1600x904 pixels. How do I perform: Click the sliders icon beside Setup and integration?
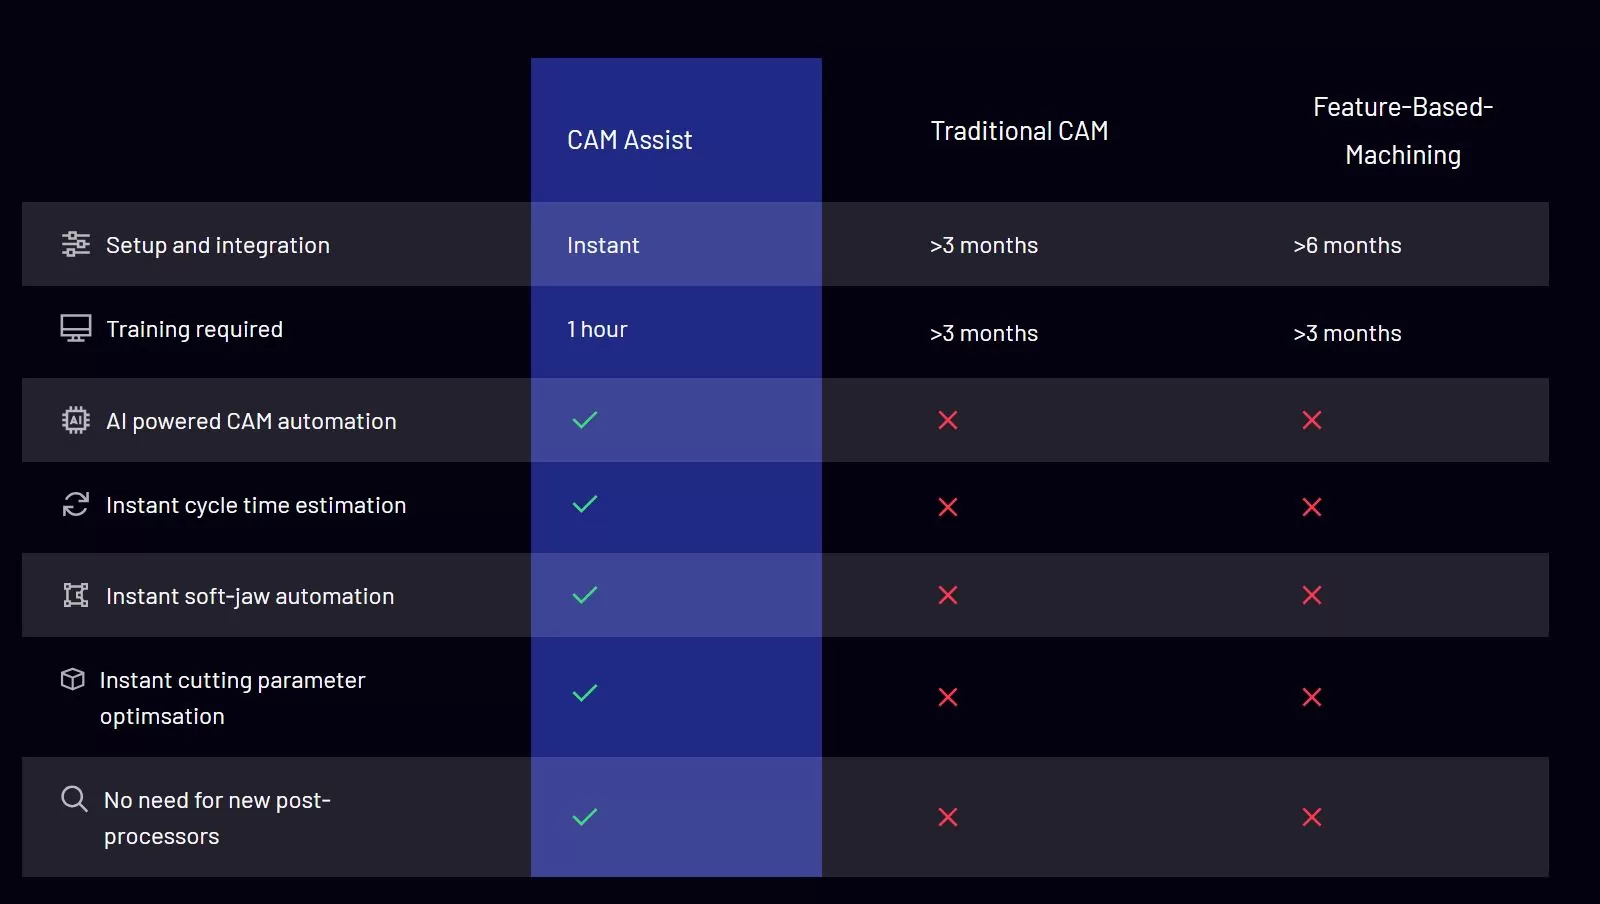75,244
